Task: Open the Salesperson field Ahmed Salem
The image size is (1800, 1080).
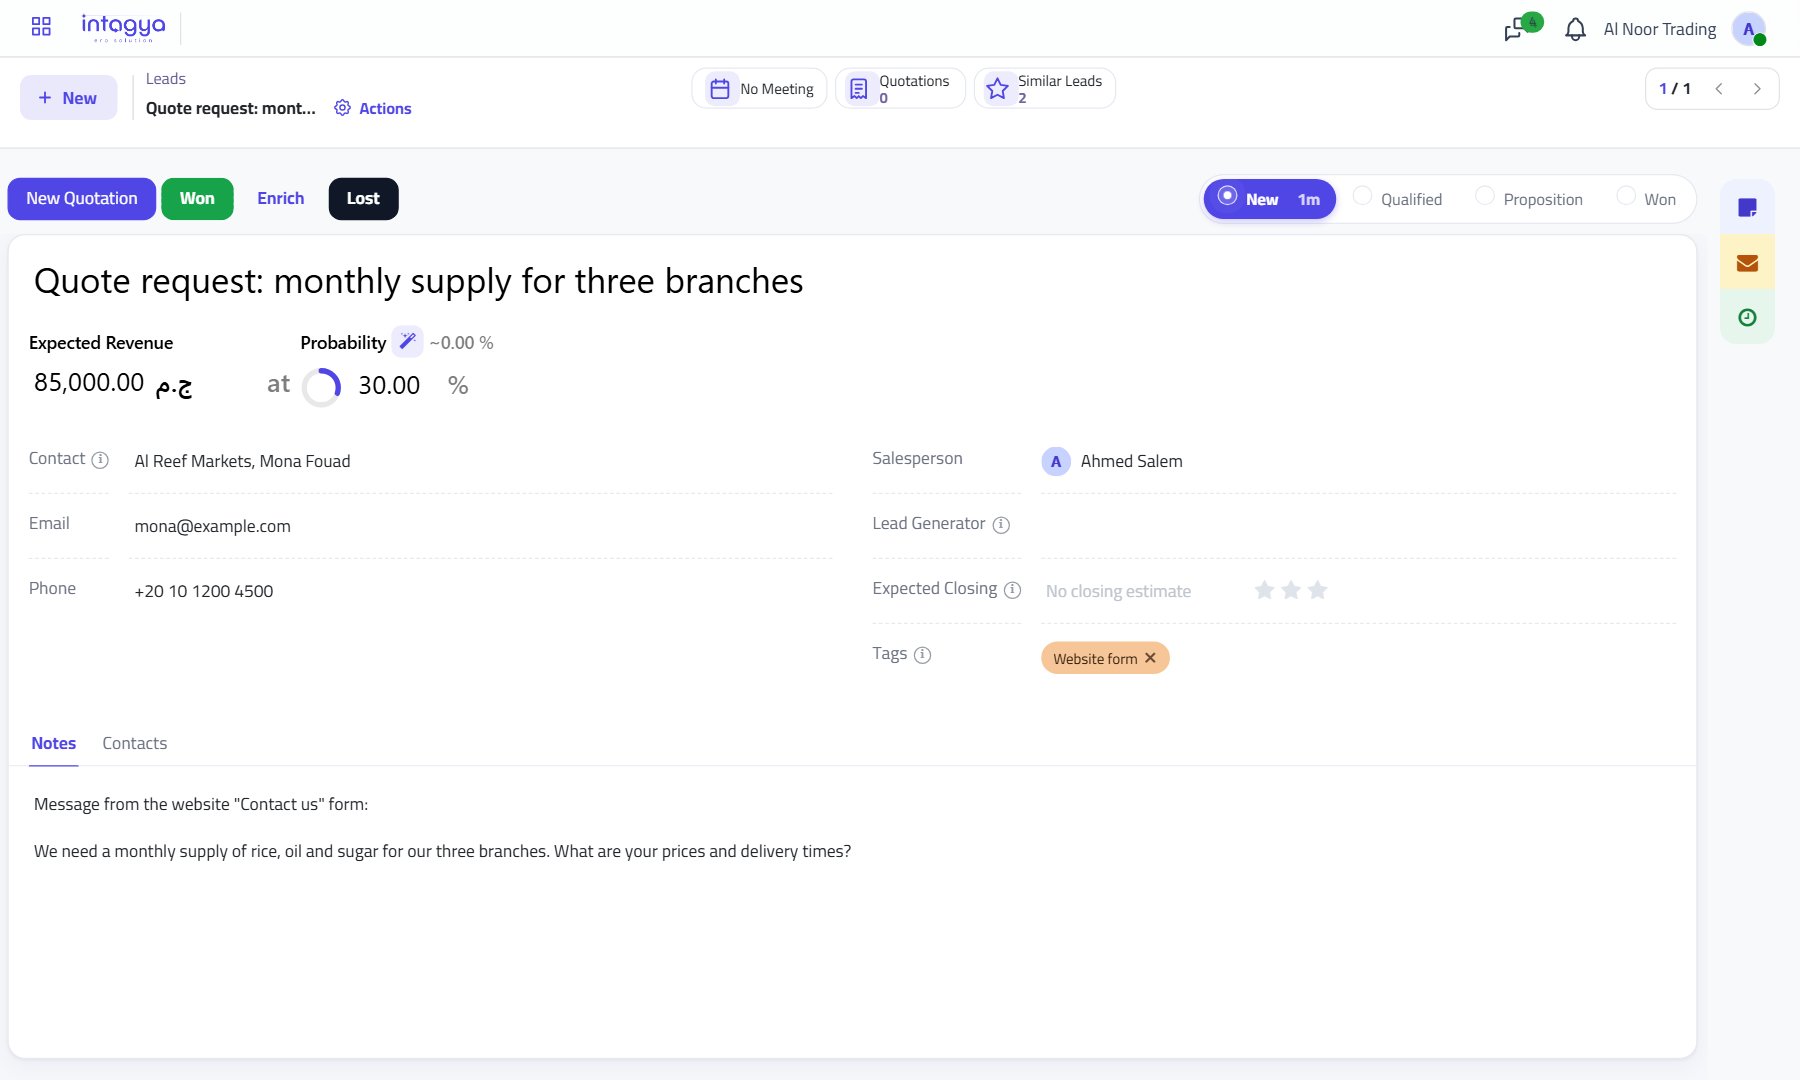Action: pos(1358,461)
